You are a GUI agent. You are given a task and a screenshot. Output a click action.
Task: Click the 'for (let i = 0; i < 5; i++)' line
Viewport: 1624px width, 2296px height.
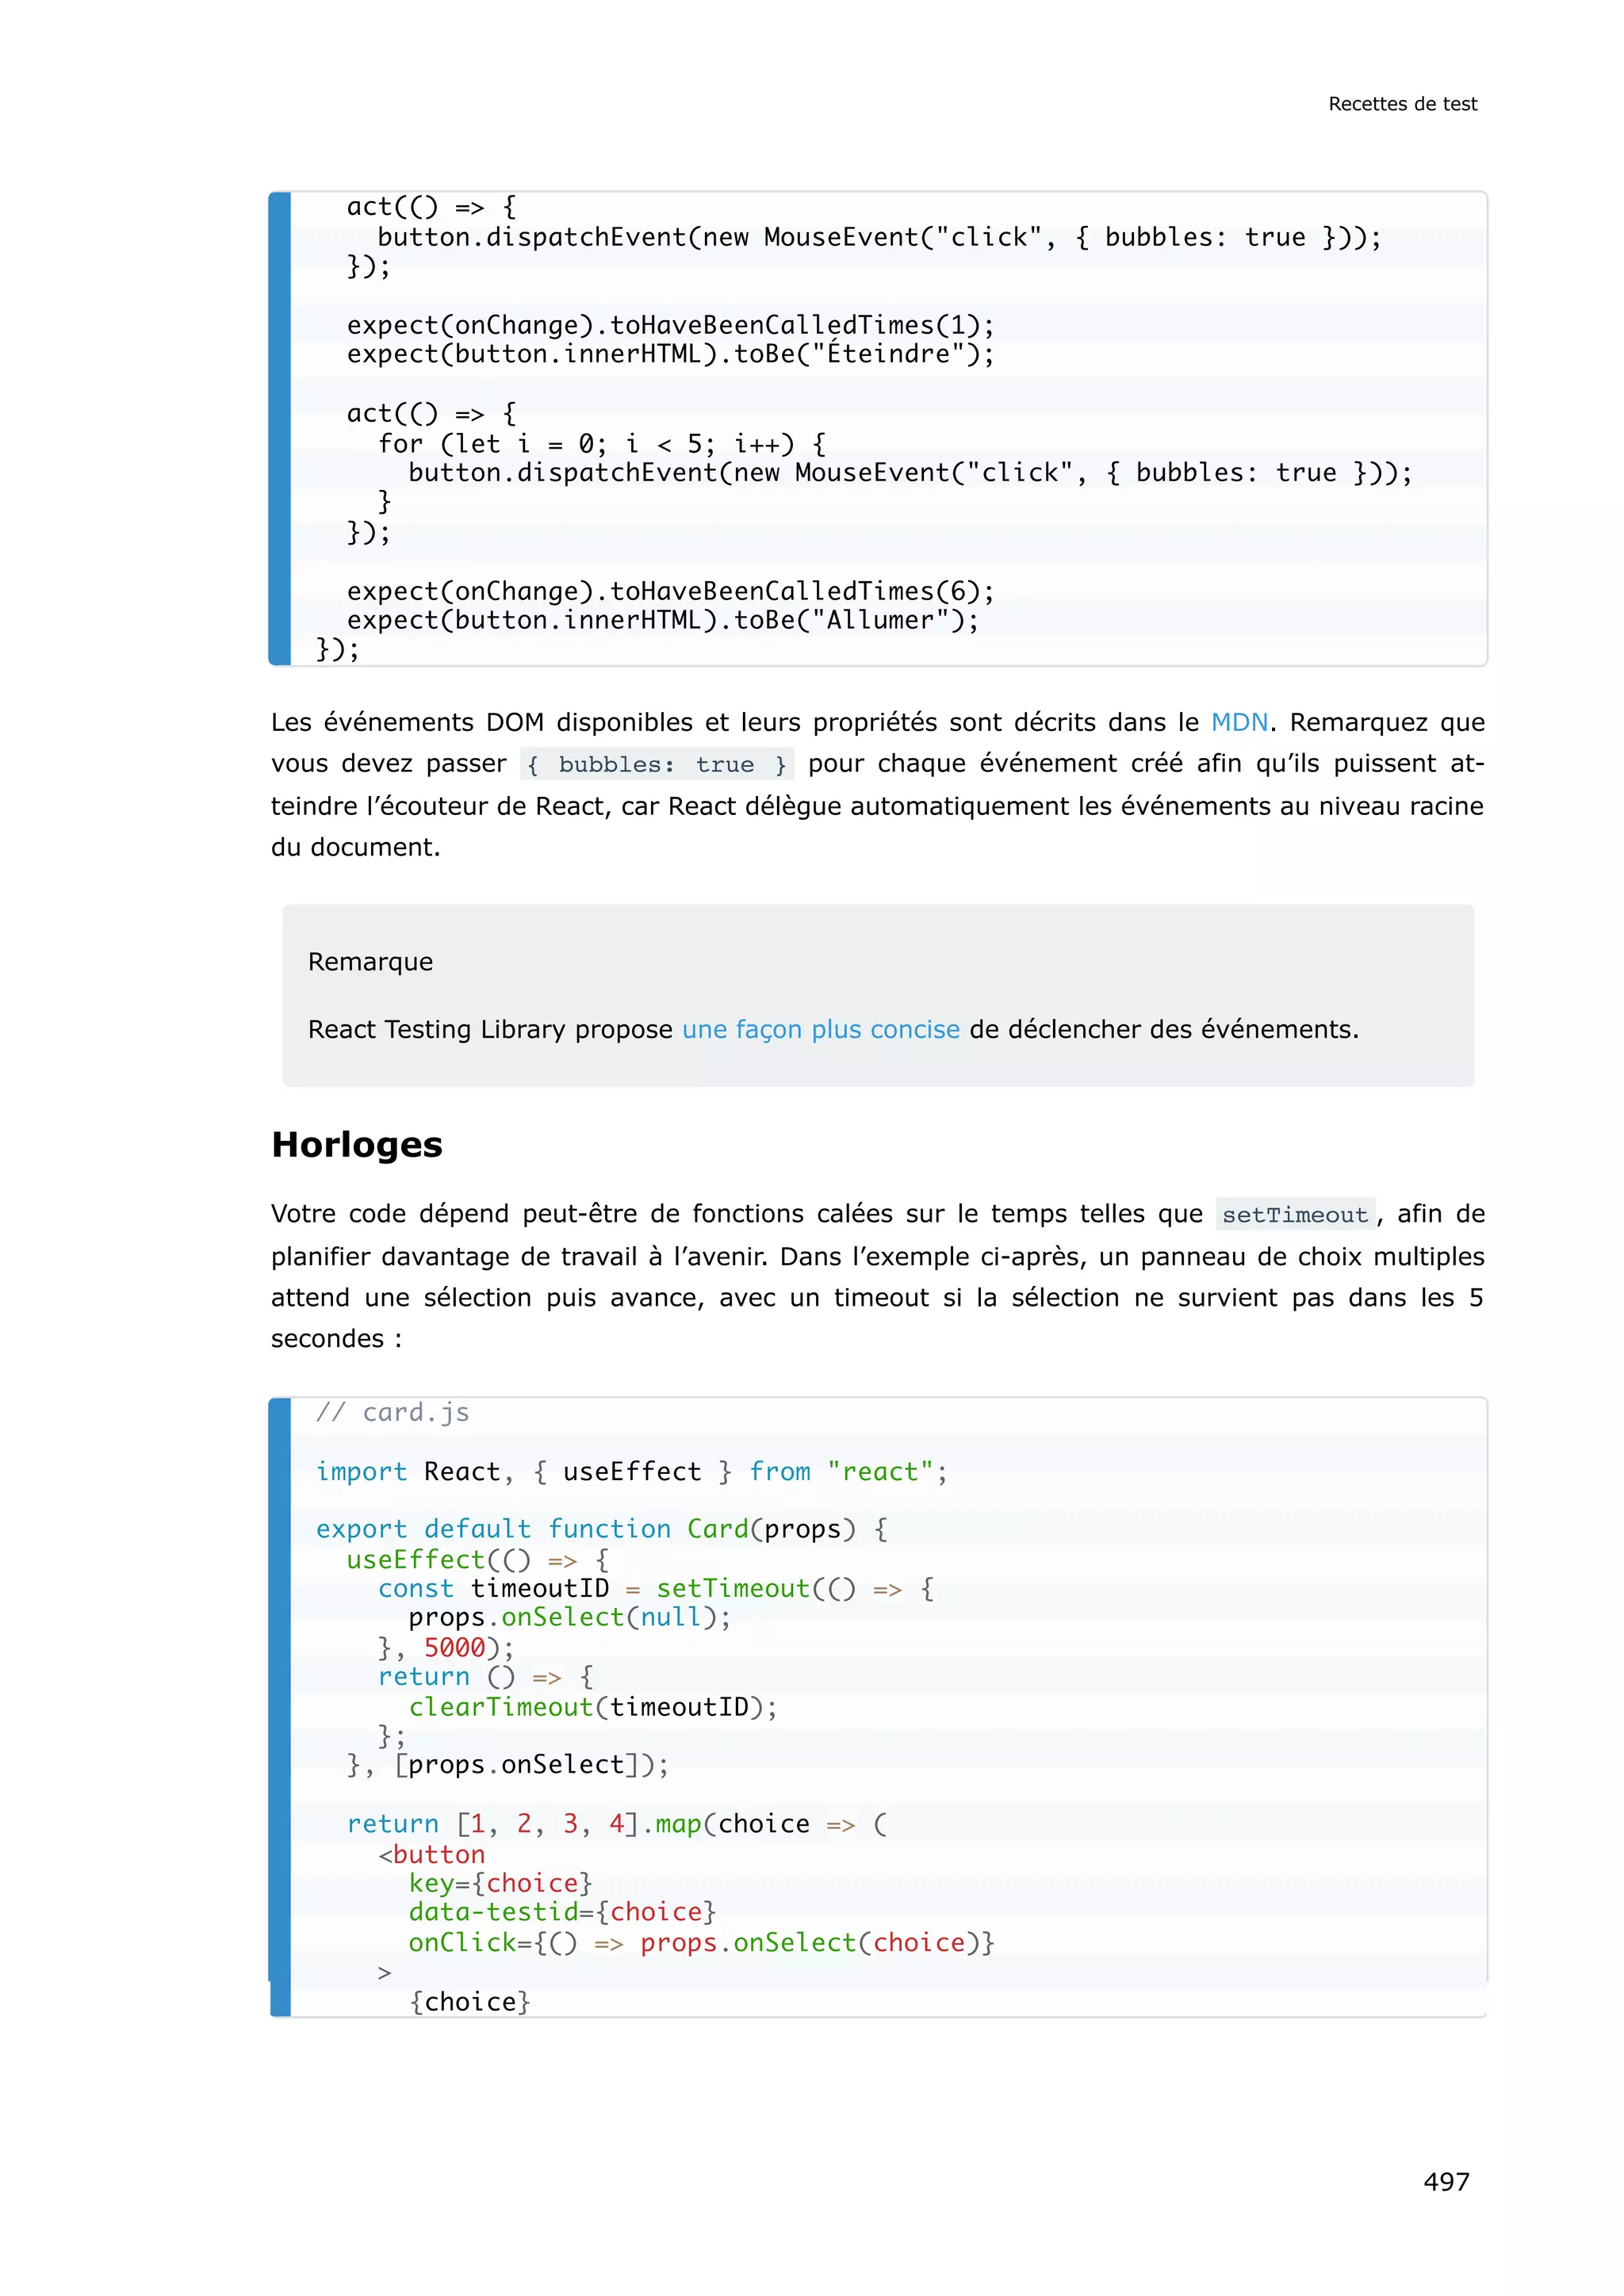(x=602, y=444)
